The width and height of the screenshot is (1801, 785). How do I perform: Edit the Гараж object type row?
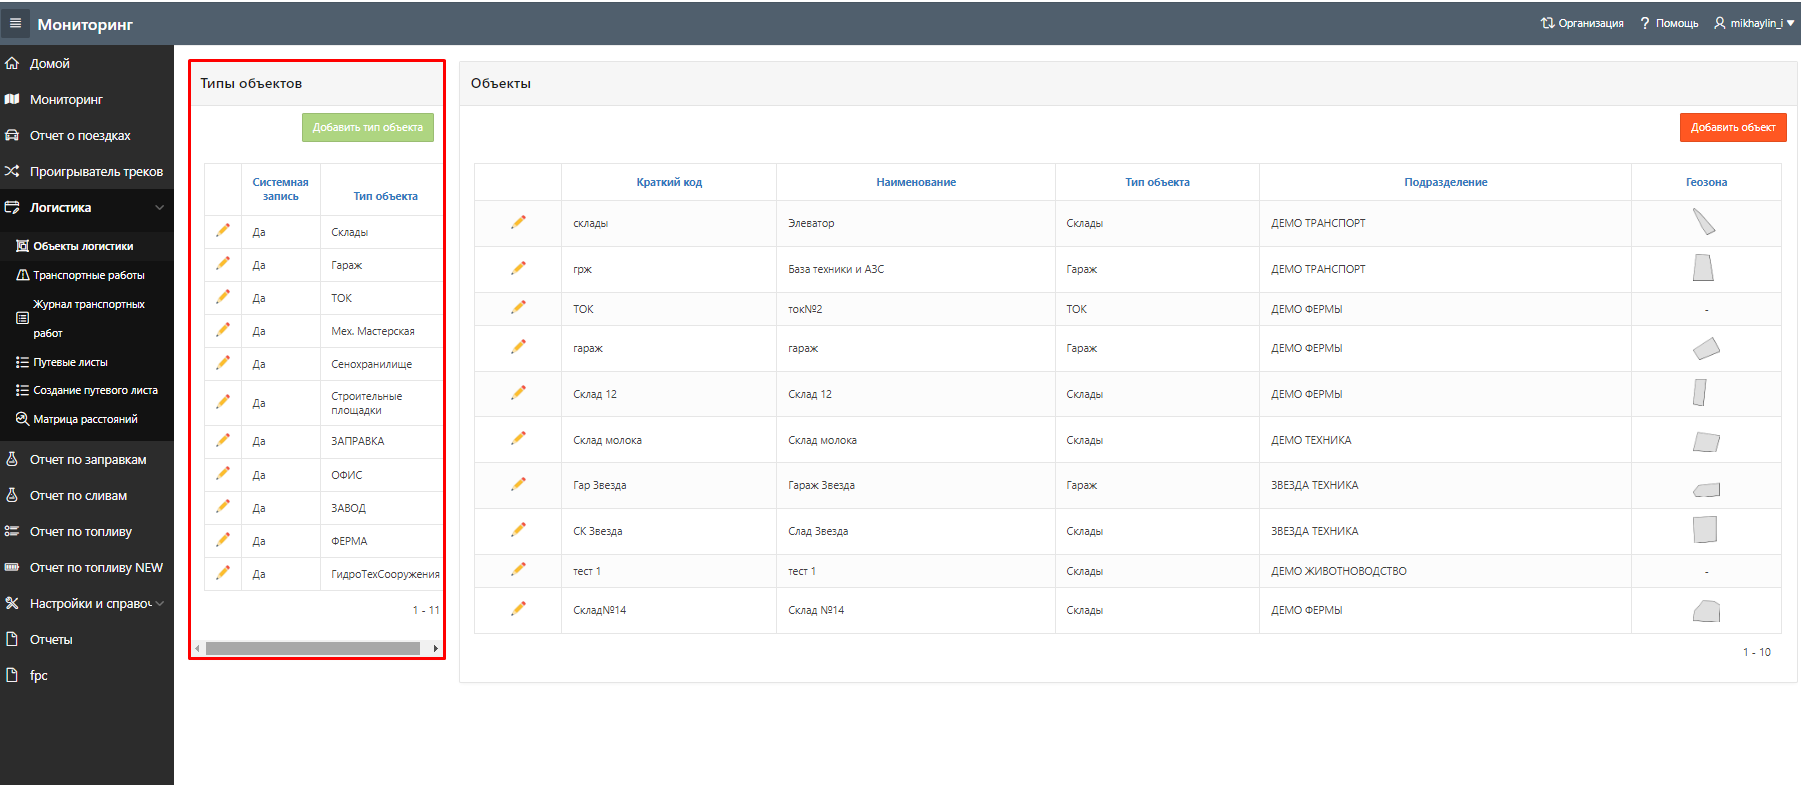[x=223, y=264]
